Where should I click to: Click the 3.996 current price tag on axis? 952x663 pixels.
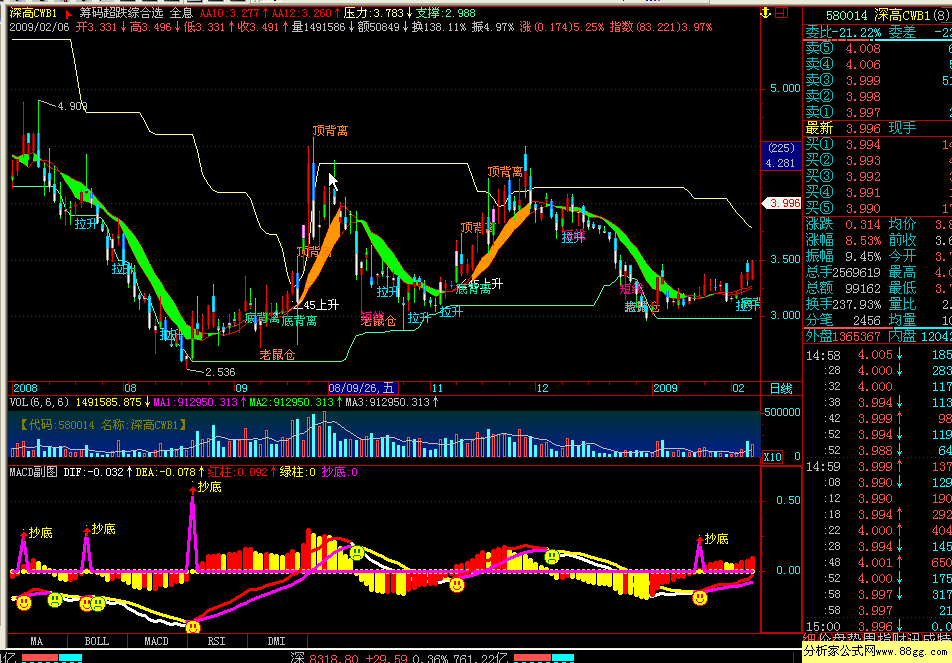click(781, 203)
